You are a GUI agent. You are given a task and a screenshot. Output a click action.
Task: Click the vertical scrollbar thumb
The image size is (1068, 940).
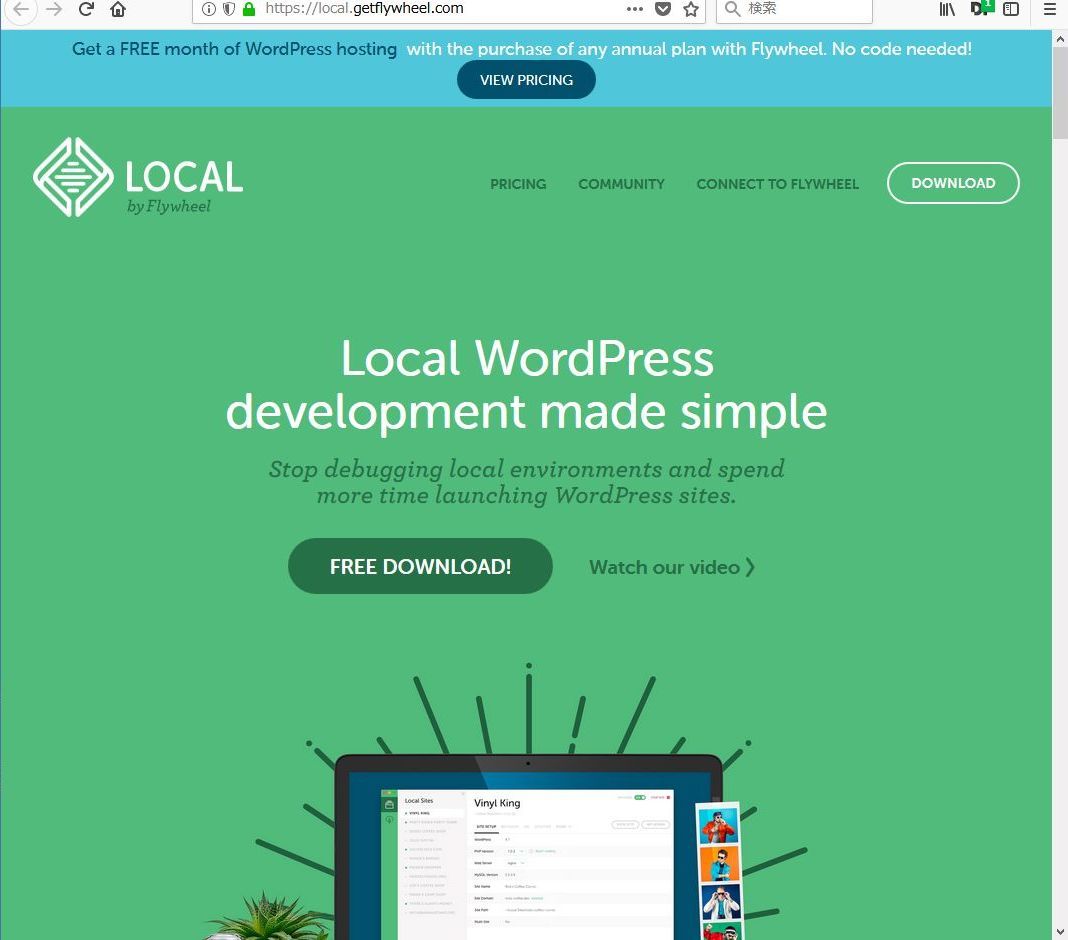[x=1060, y=93]
